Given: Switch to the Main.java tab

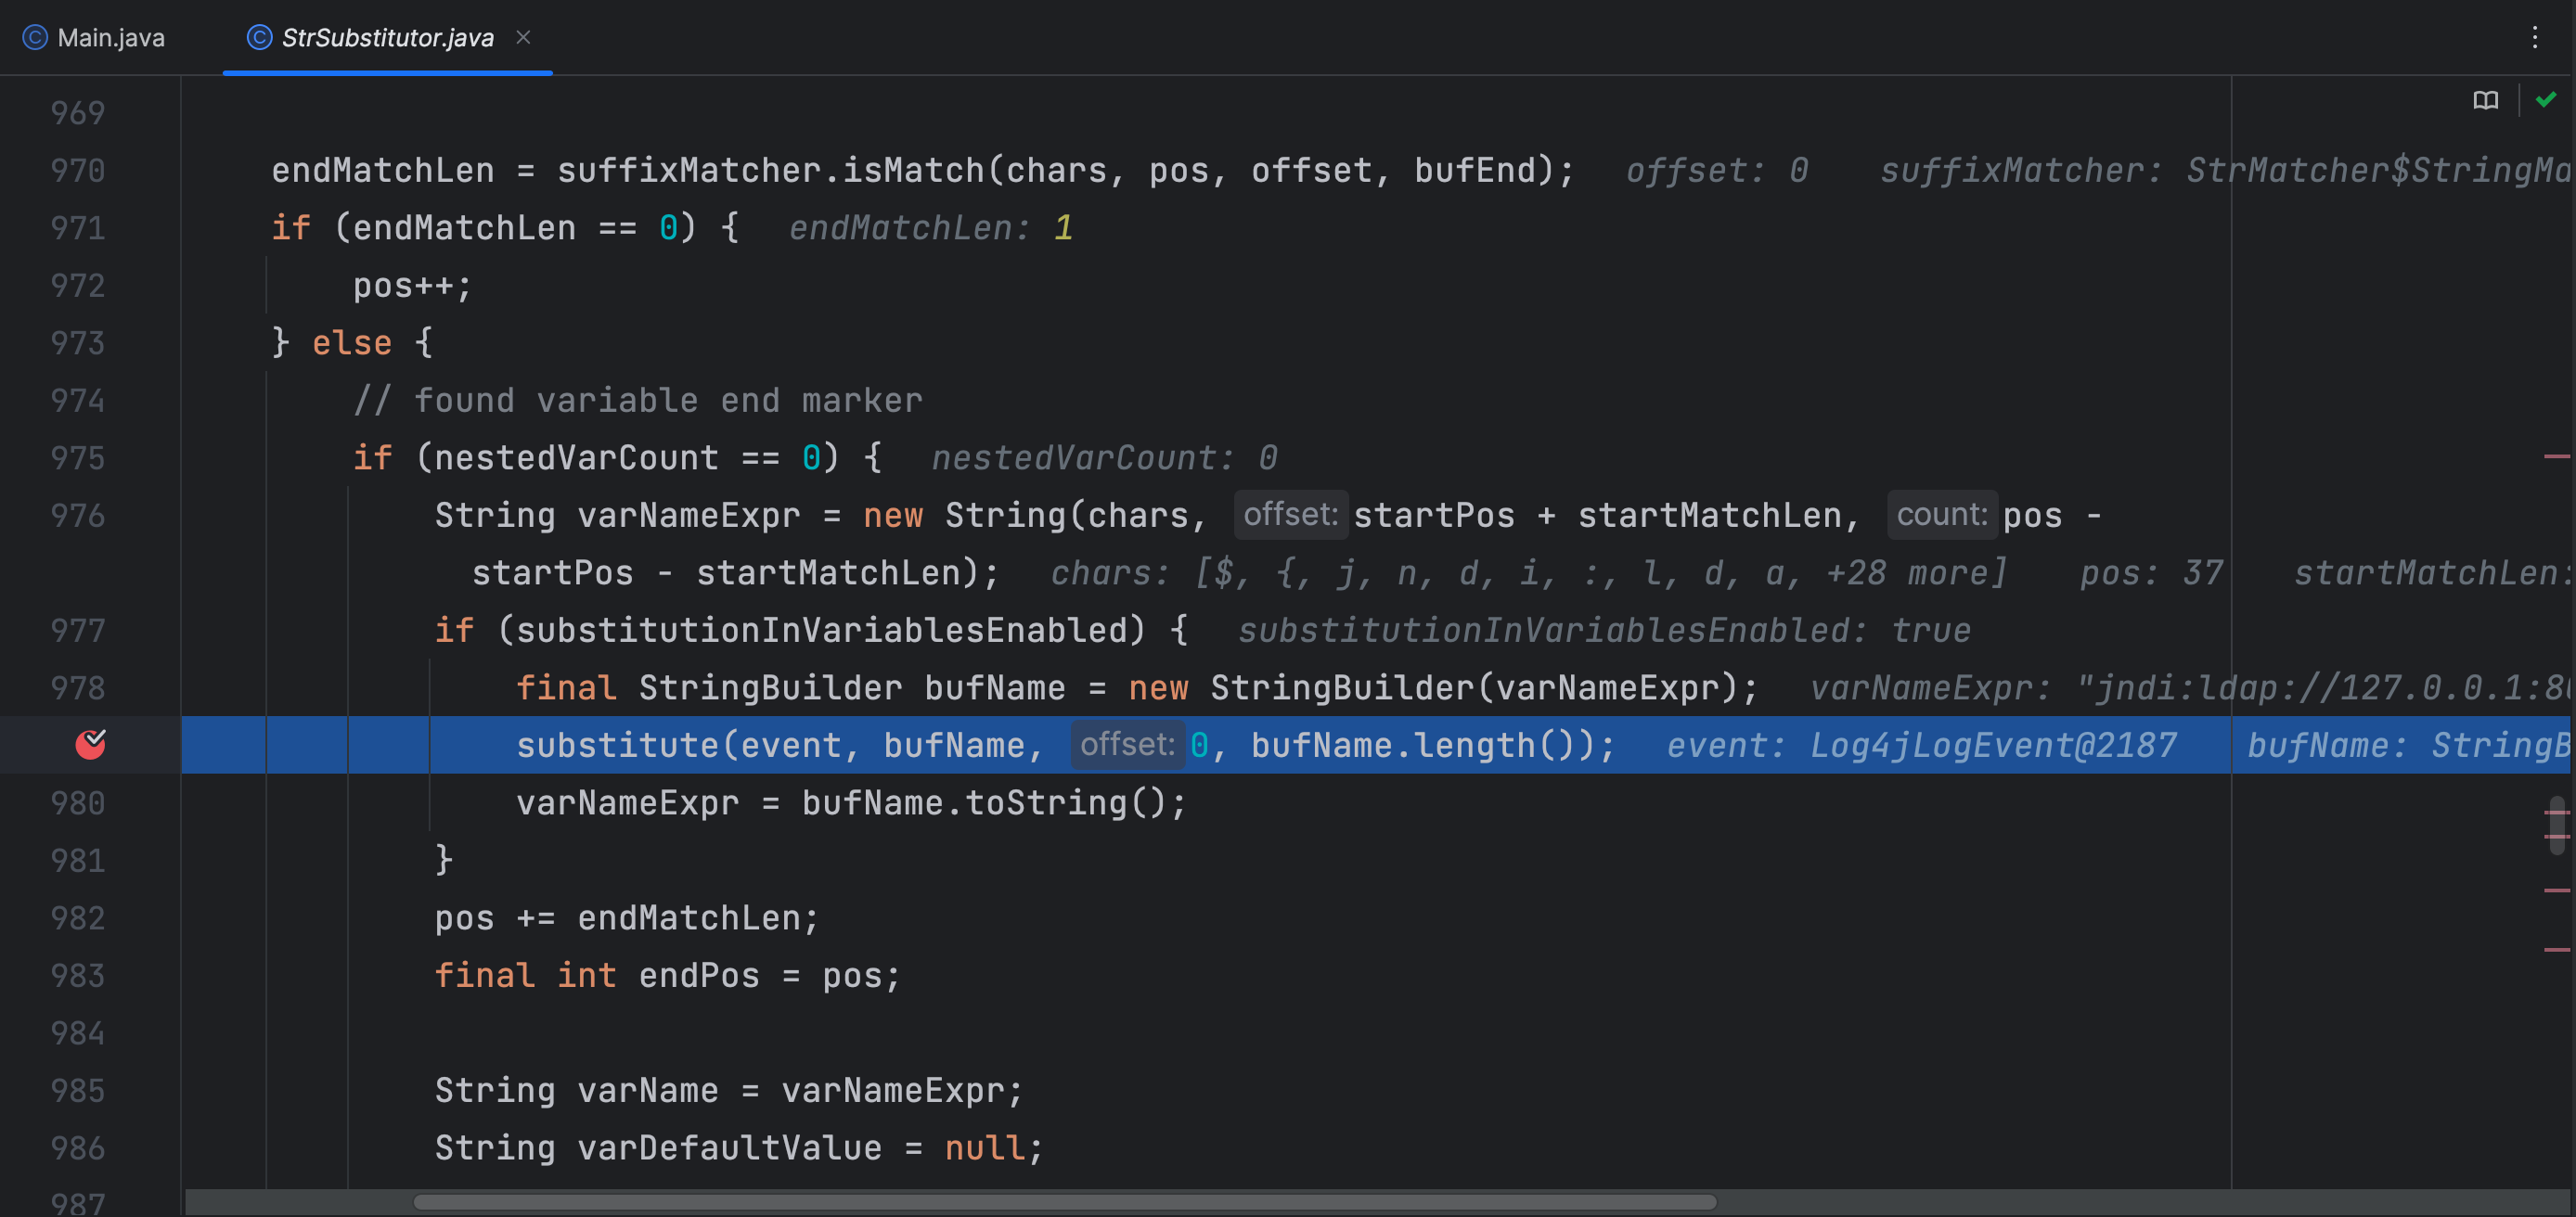Looking at the screenshot, I should pyautogui.click(x=94, y=37).
